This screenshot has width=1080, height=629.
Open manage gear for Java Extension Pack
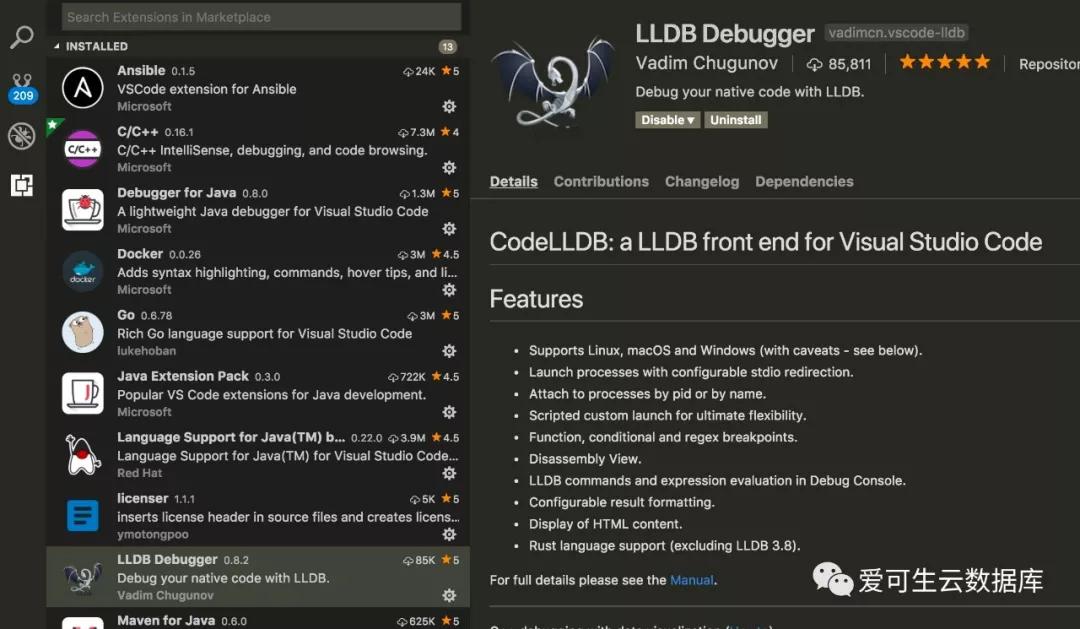point(449,412)
